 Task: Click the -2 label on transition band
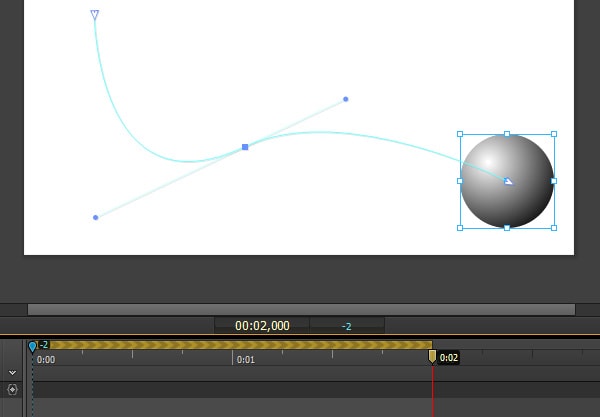[43, 345]
